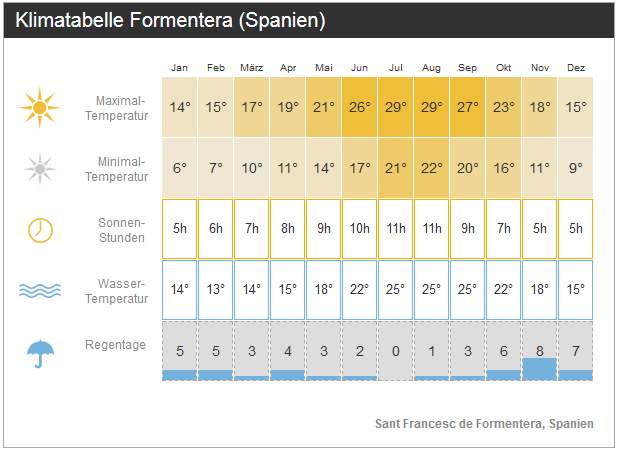Click the Maximal-Temperatur row label
The height and width of the screenshot is (450, 619).
(122, 108)
